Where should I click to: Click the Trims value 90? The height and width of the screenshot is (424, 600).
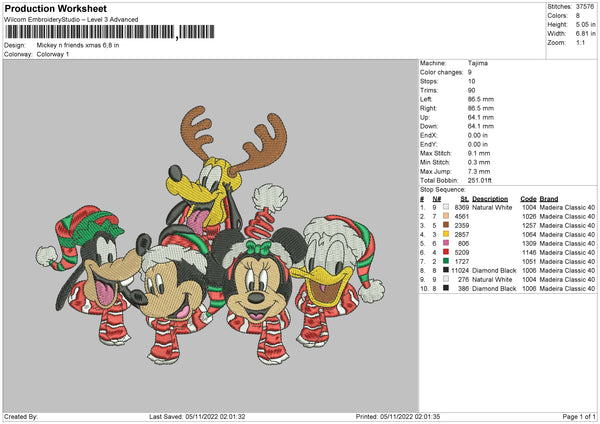coord(471,90)
